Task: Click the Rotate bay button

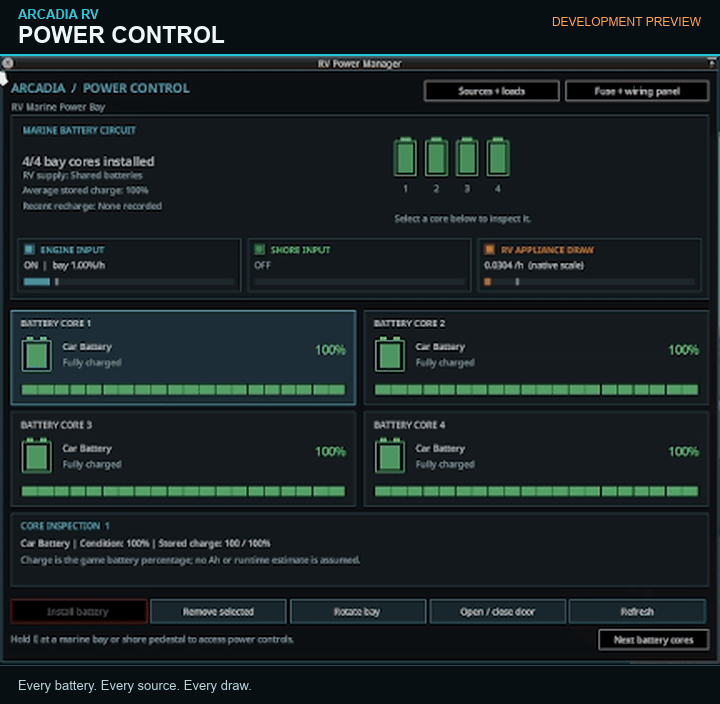Action: [357, 611]
